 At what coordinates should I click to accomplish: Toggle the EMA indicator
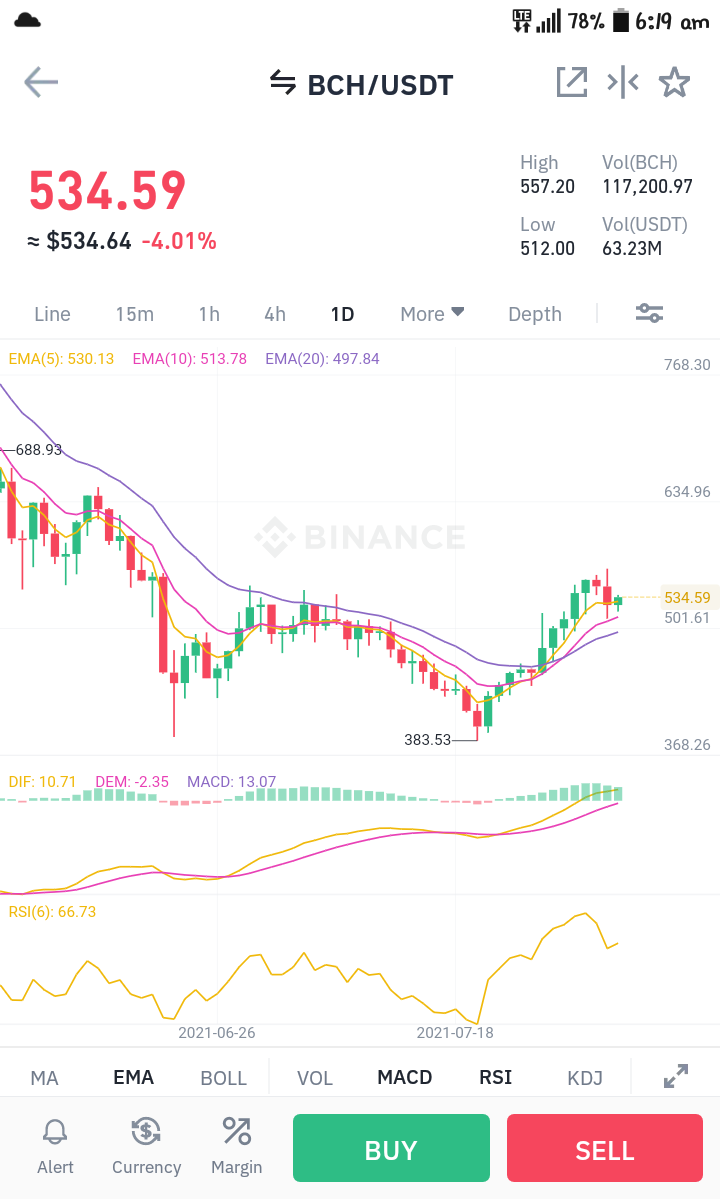pos(134,1077)
